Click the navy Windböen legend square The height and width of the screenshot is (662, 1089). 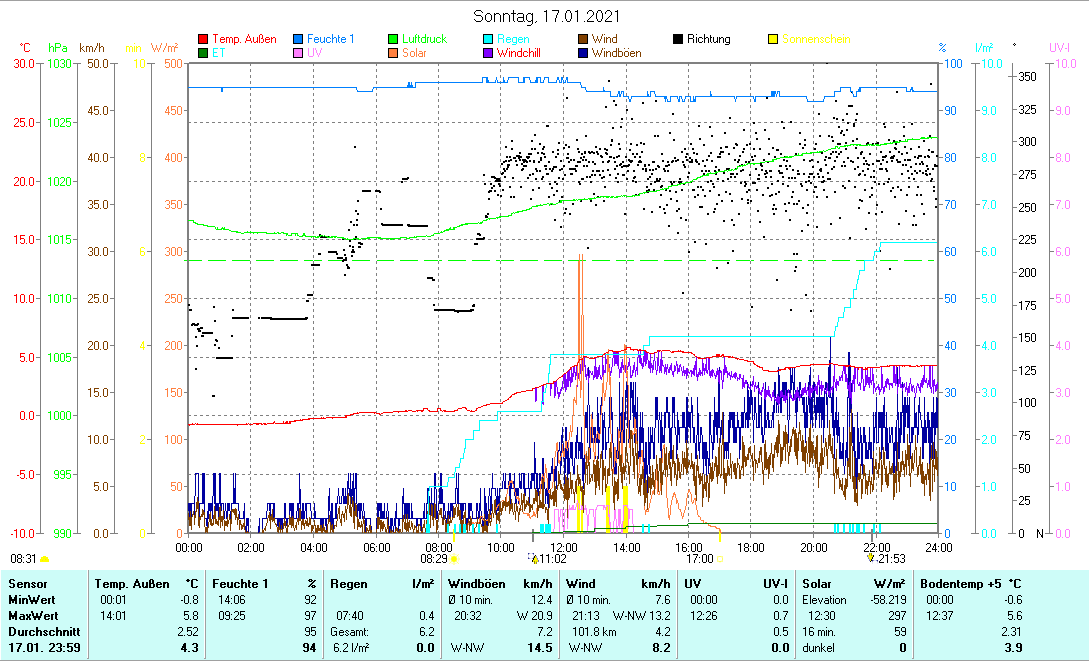tap(582, 53)
